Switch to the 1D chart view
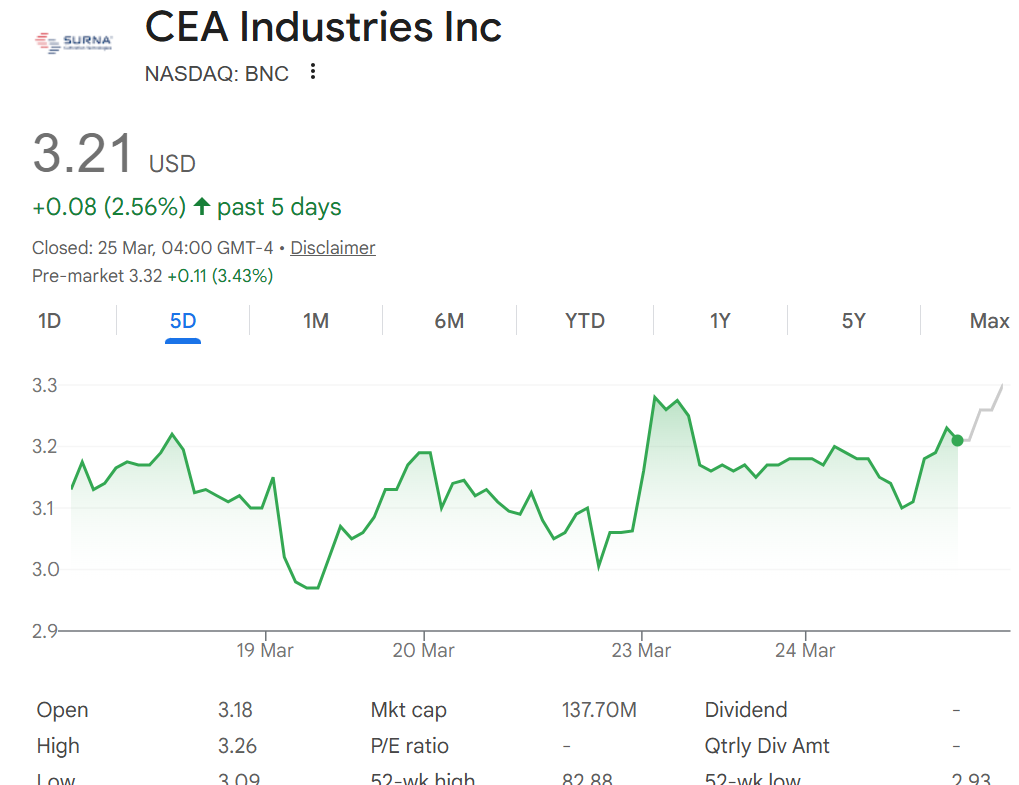This screenshot has height=785, width=1019. coord(45,320)
